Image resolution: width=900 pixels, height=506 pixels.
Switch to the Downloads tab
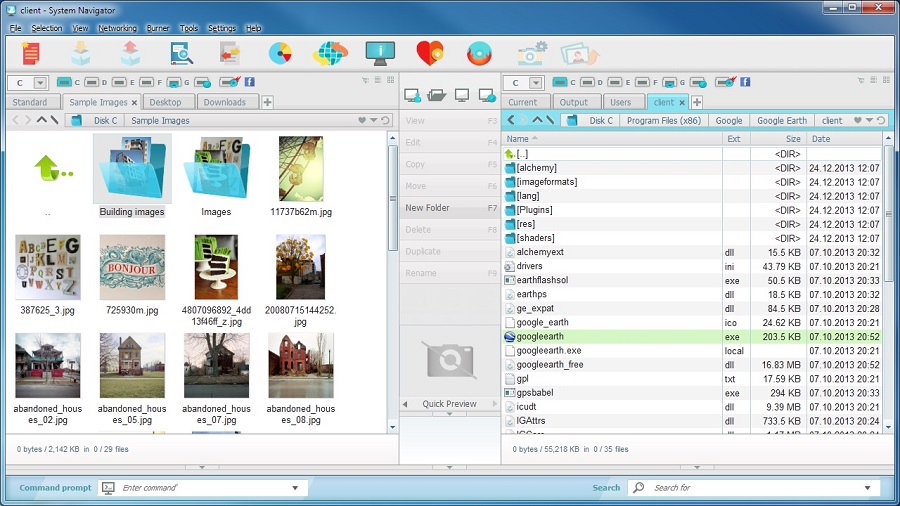pyautogui.click(x=224, y=102)
